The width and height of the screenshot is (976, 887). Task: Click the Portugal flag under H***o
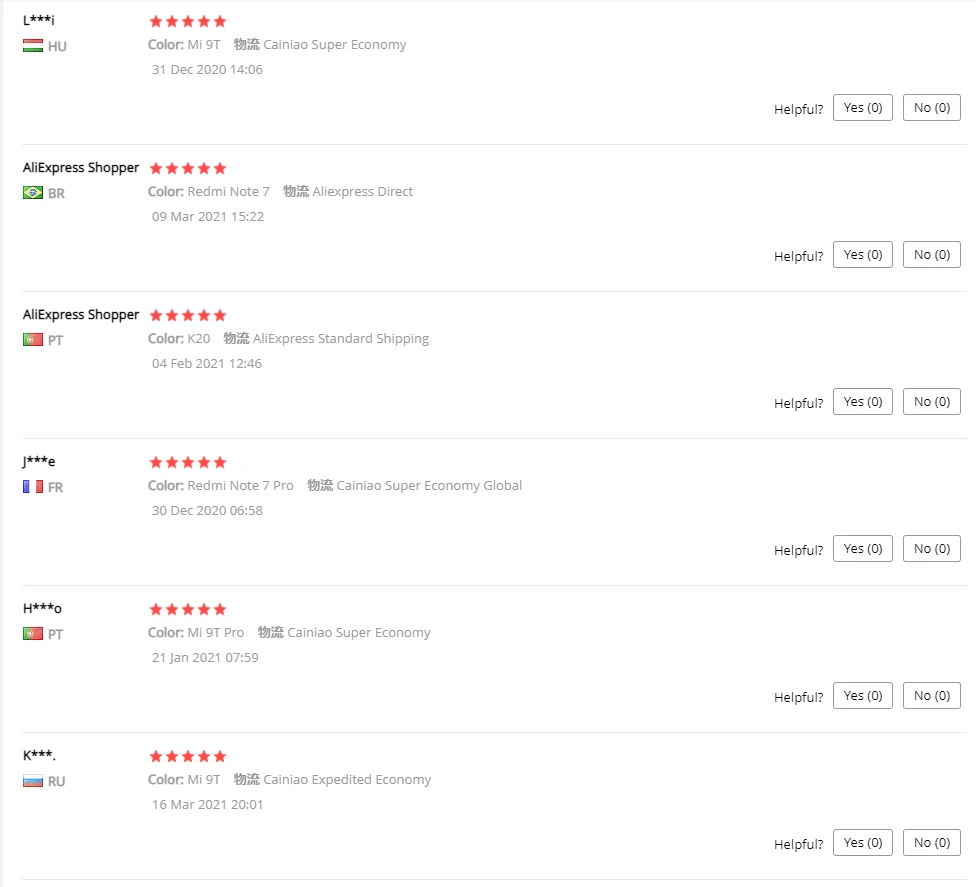[33, 634]
